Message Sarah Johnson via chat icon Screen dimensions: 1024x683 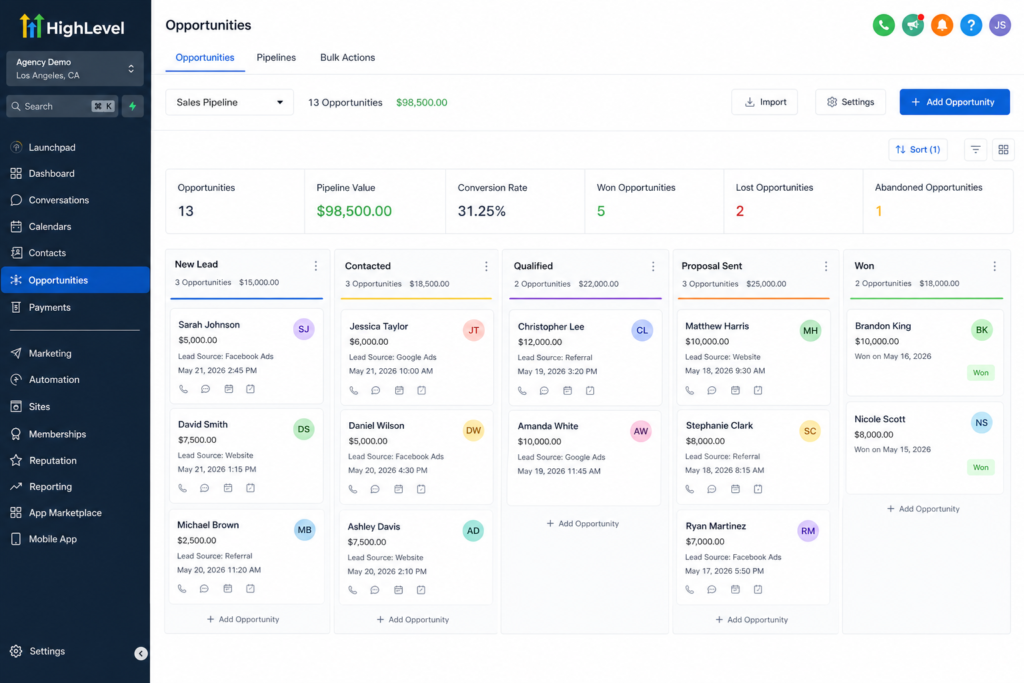tap(205, 389)
